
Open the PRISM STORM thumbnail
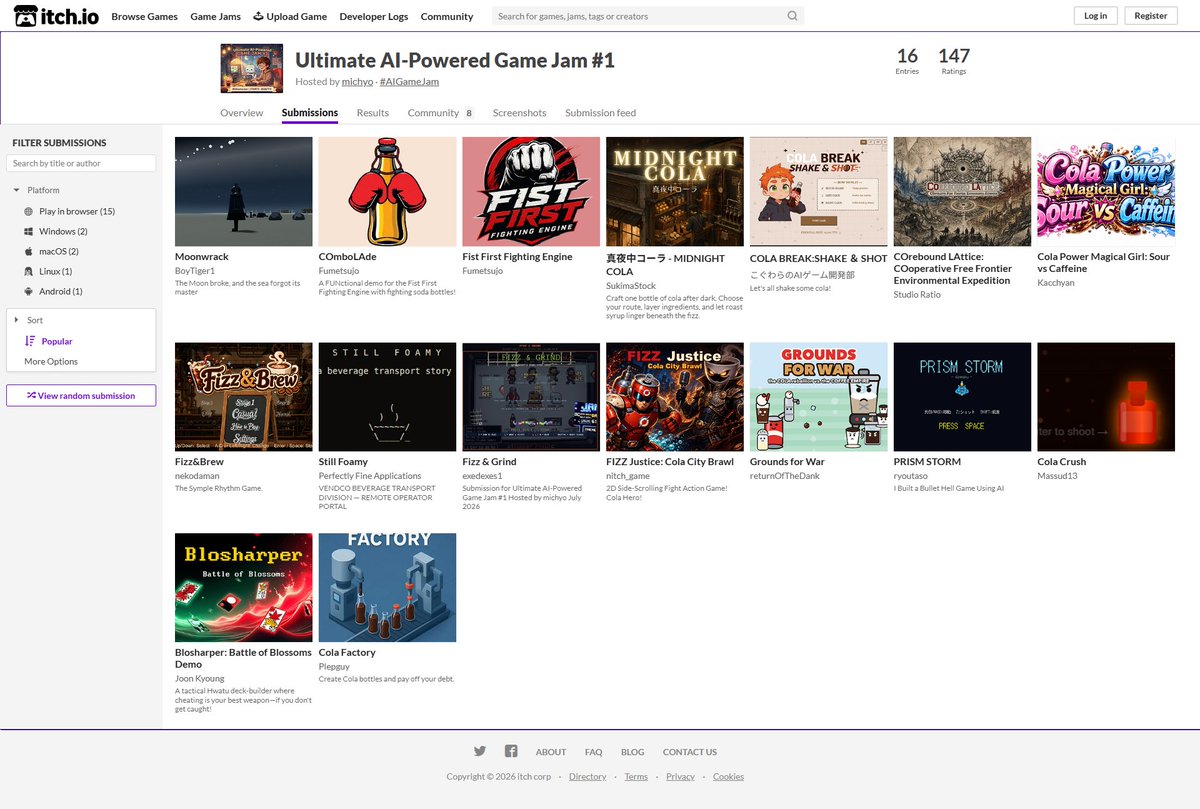pos(963,397)
